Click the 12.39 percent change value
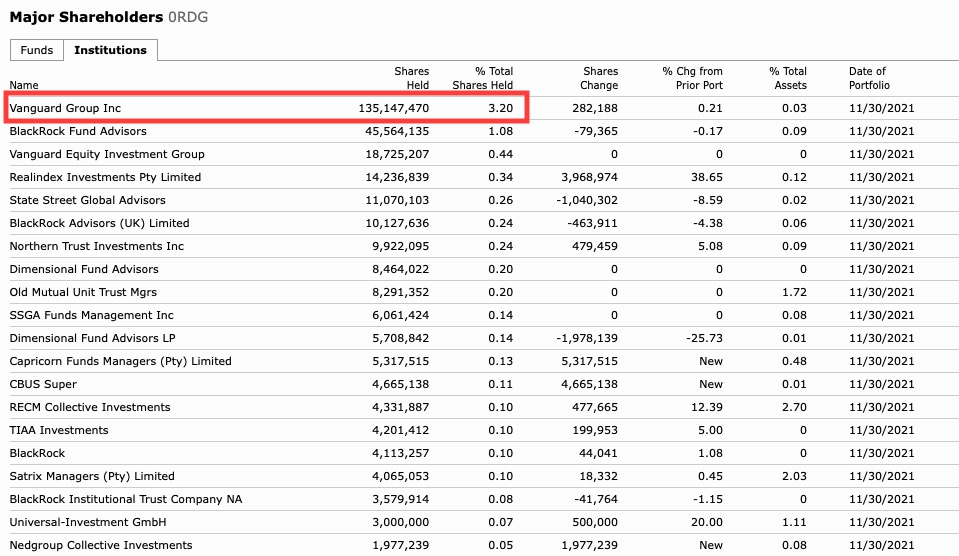The width and height of the screenshot is (959, 556). [707, 407]
